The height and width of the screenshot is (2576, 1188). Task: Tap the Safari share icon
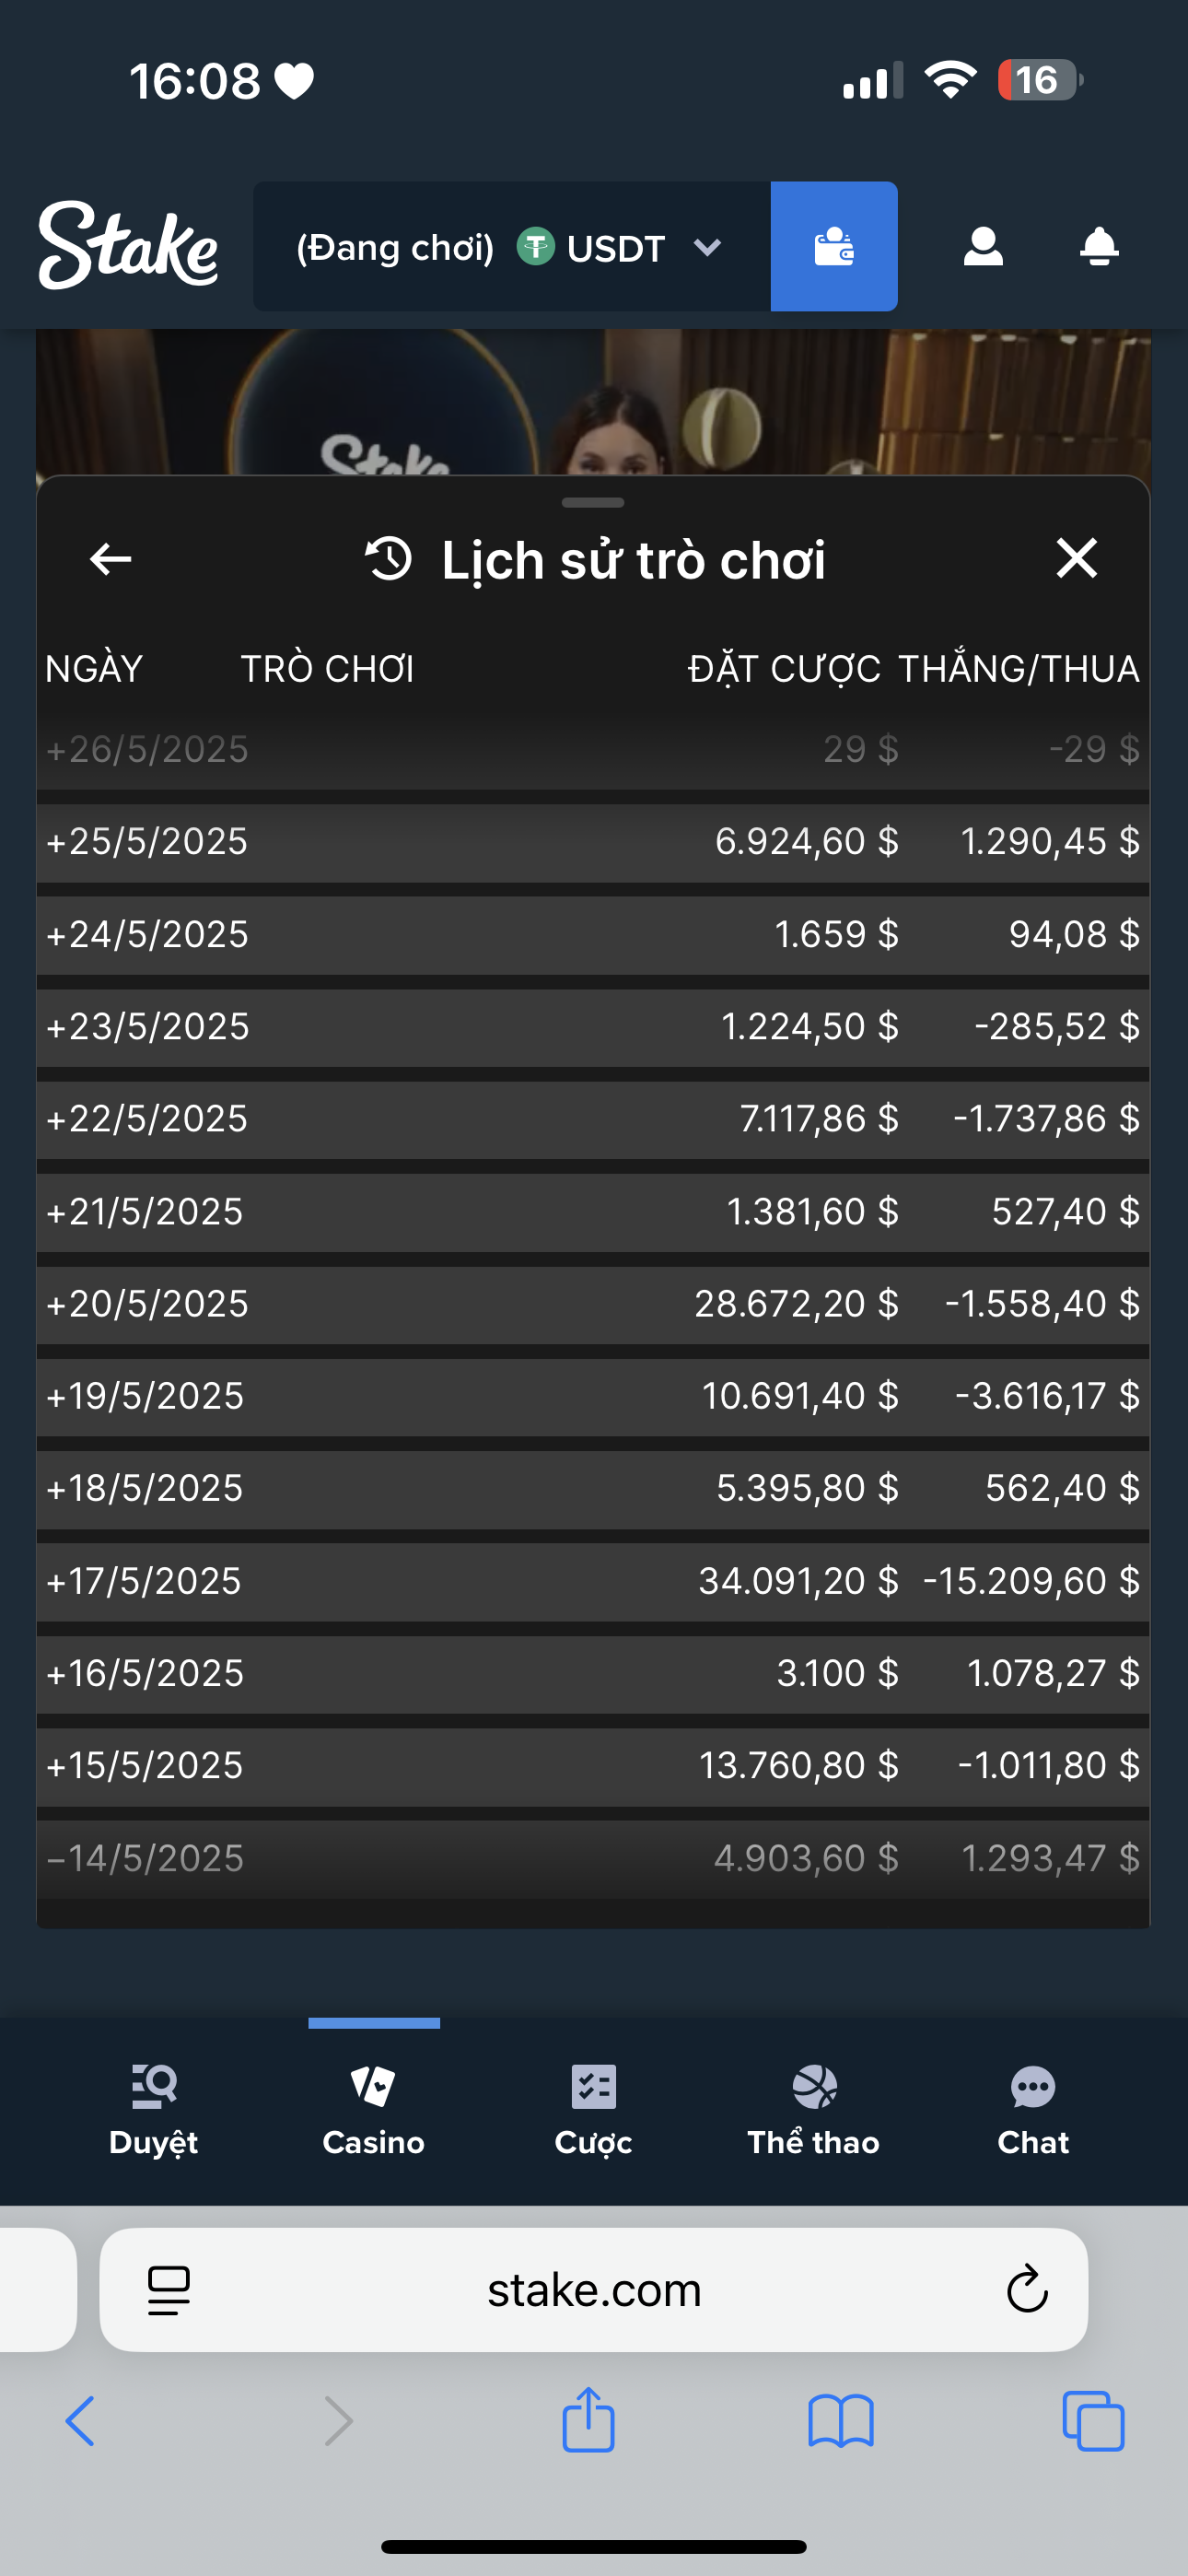[588, 2420]
